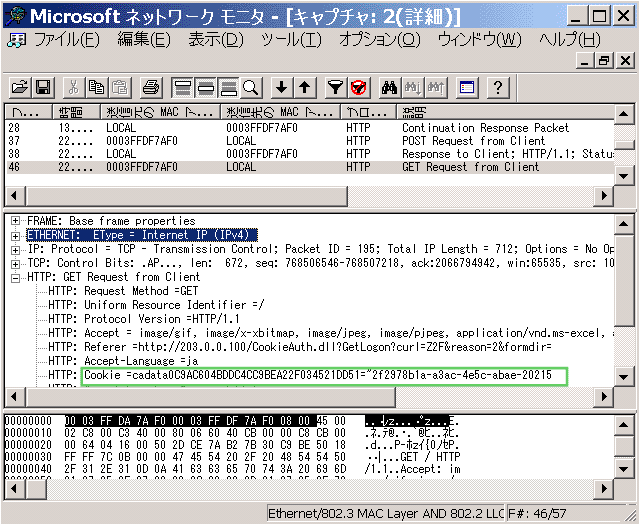The height and width of the screenshot is (524, 639).
Task: Click the destination MAC address column header
Action: [x=280, y=112]
